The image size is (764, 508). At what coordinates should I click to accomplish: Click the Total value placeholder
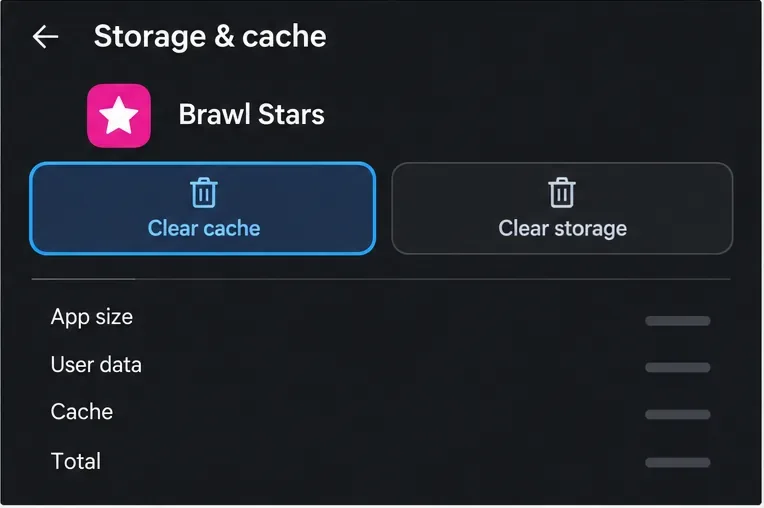click(677, 462)
